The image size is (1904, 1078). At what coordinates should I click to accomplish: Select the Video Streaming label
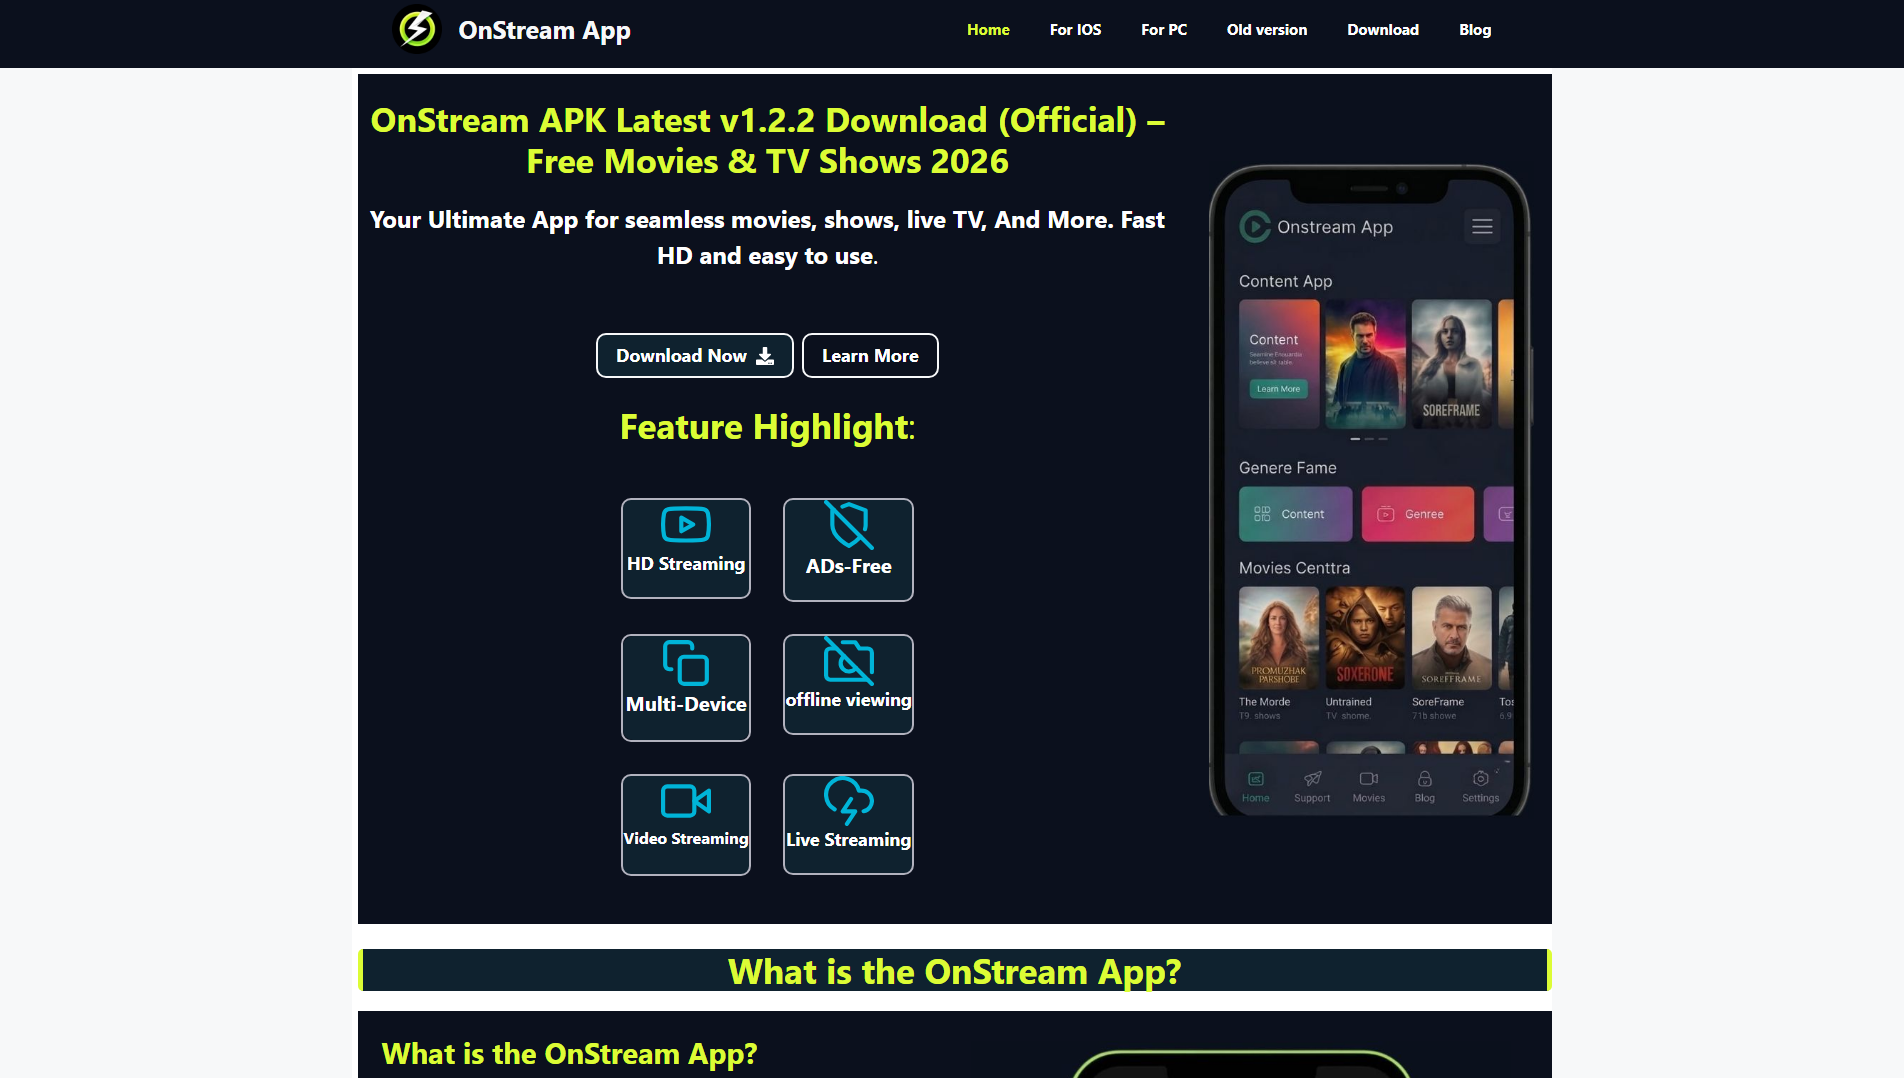point(686,838)
